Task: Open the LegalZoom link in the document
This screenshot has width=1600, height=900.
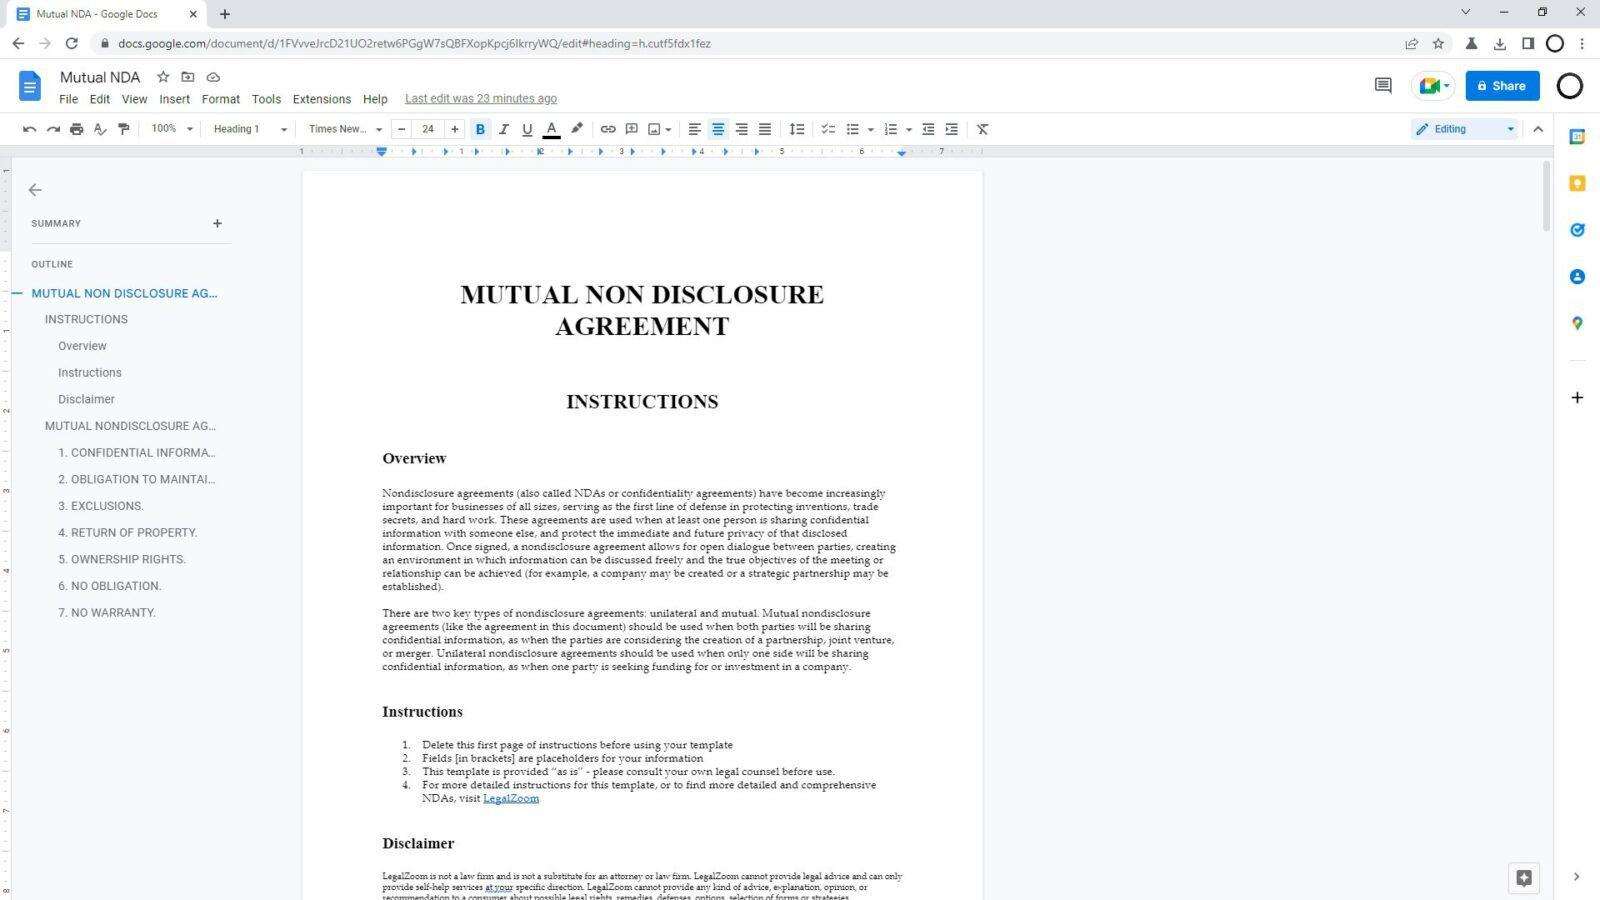Action: (x=511, y=798)
